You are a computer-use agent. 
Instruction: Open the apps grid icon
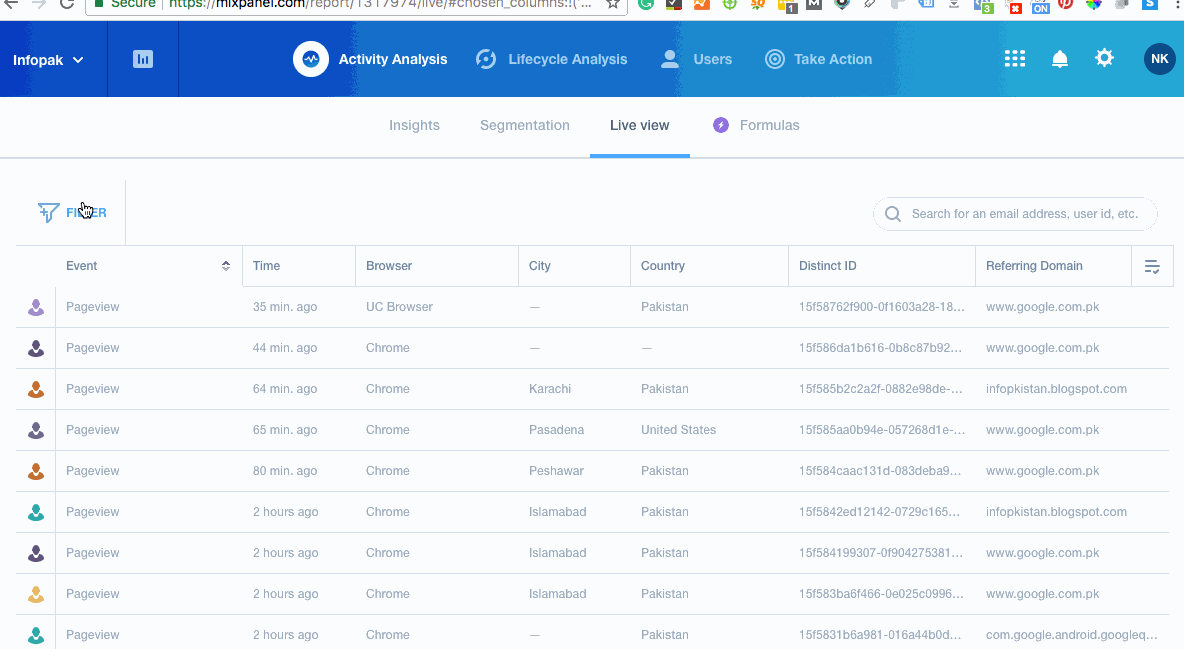(x=1015, y=59)
